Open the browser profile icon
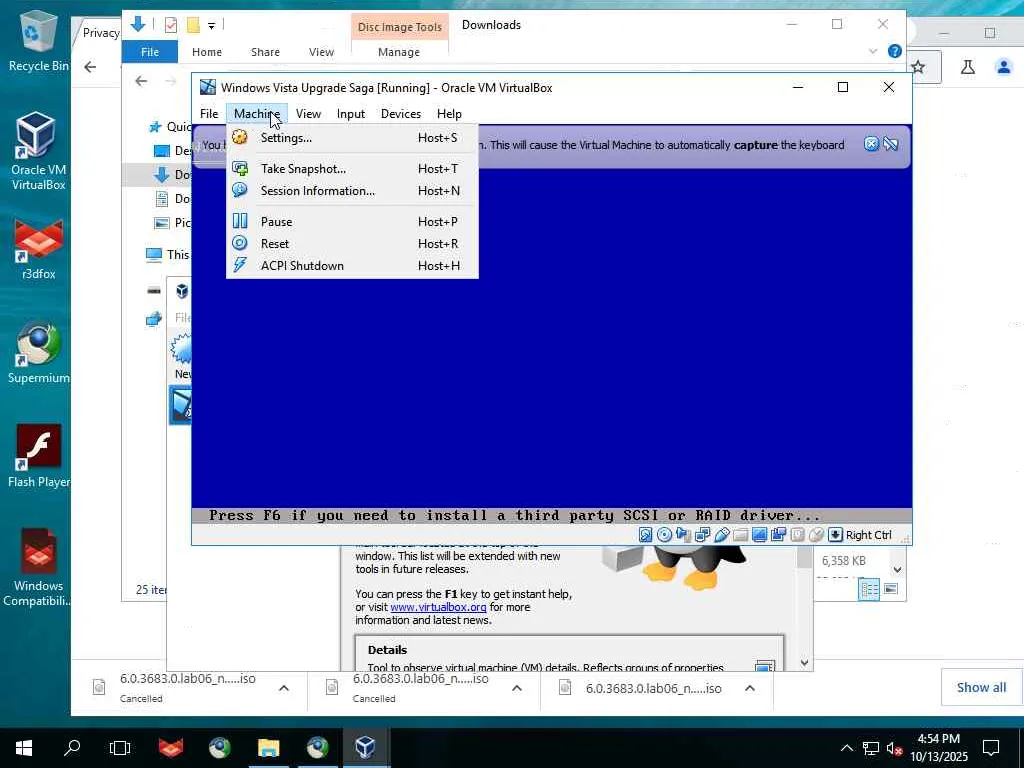This screenshot has height=768, width=1024. tap(1004, 67)
